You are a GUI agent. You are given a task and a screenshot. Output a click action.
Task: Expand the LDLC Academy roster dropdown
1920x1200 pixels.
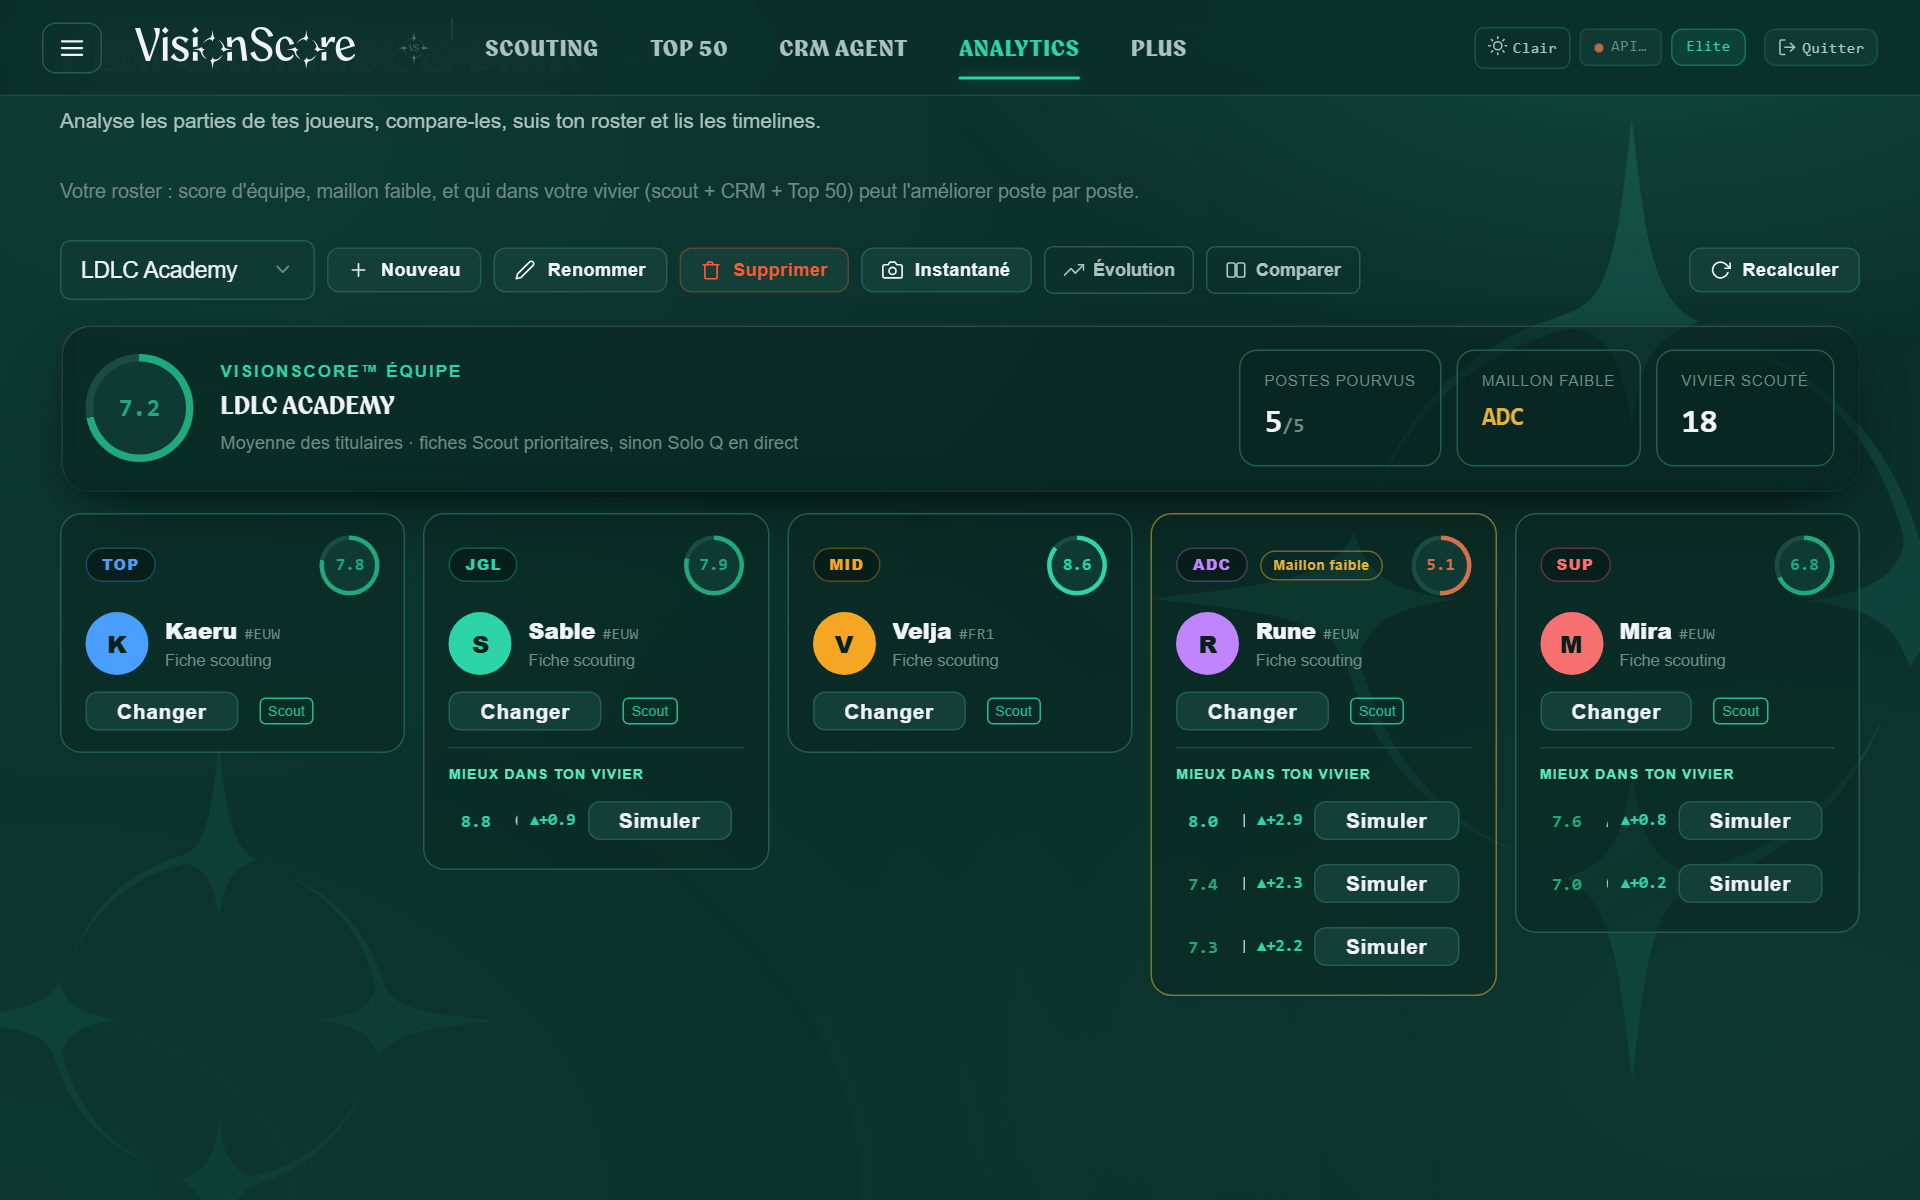point(187,270)
